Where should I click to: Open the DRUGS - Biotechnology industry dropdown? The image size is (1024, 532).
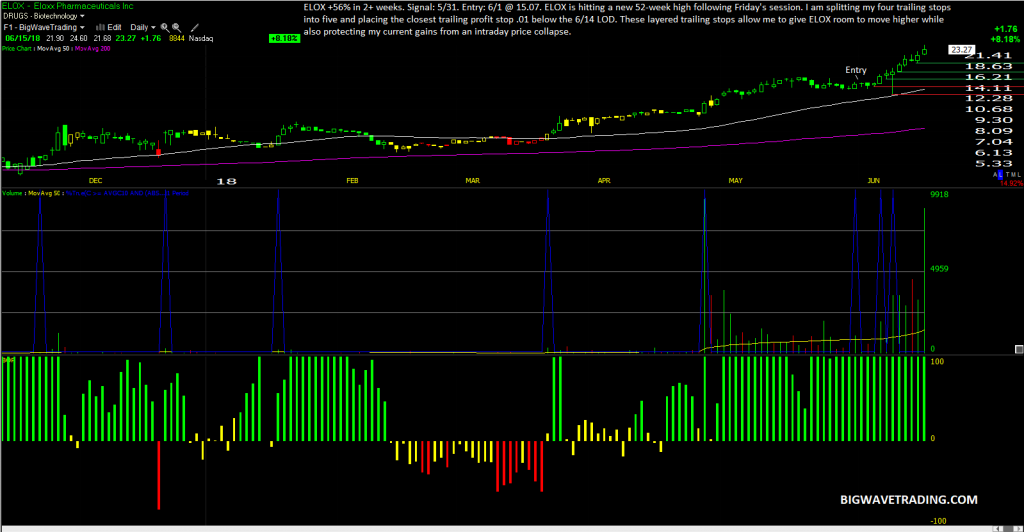point(44,16)
